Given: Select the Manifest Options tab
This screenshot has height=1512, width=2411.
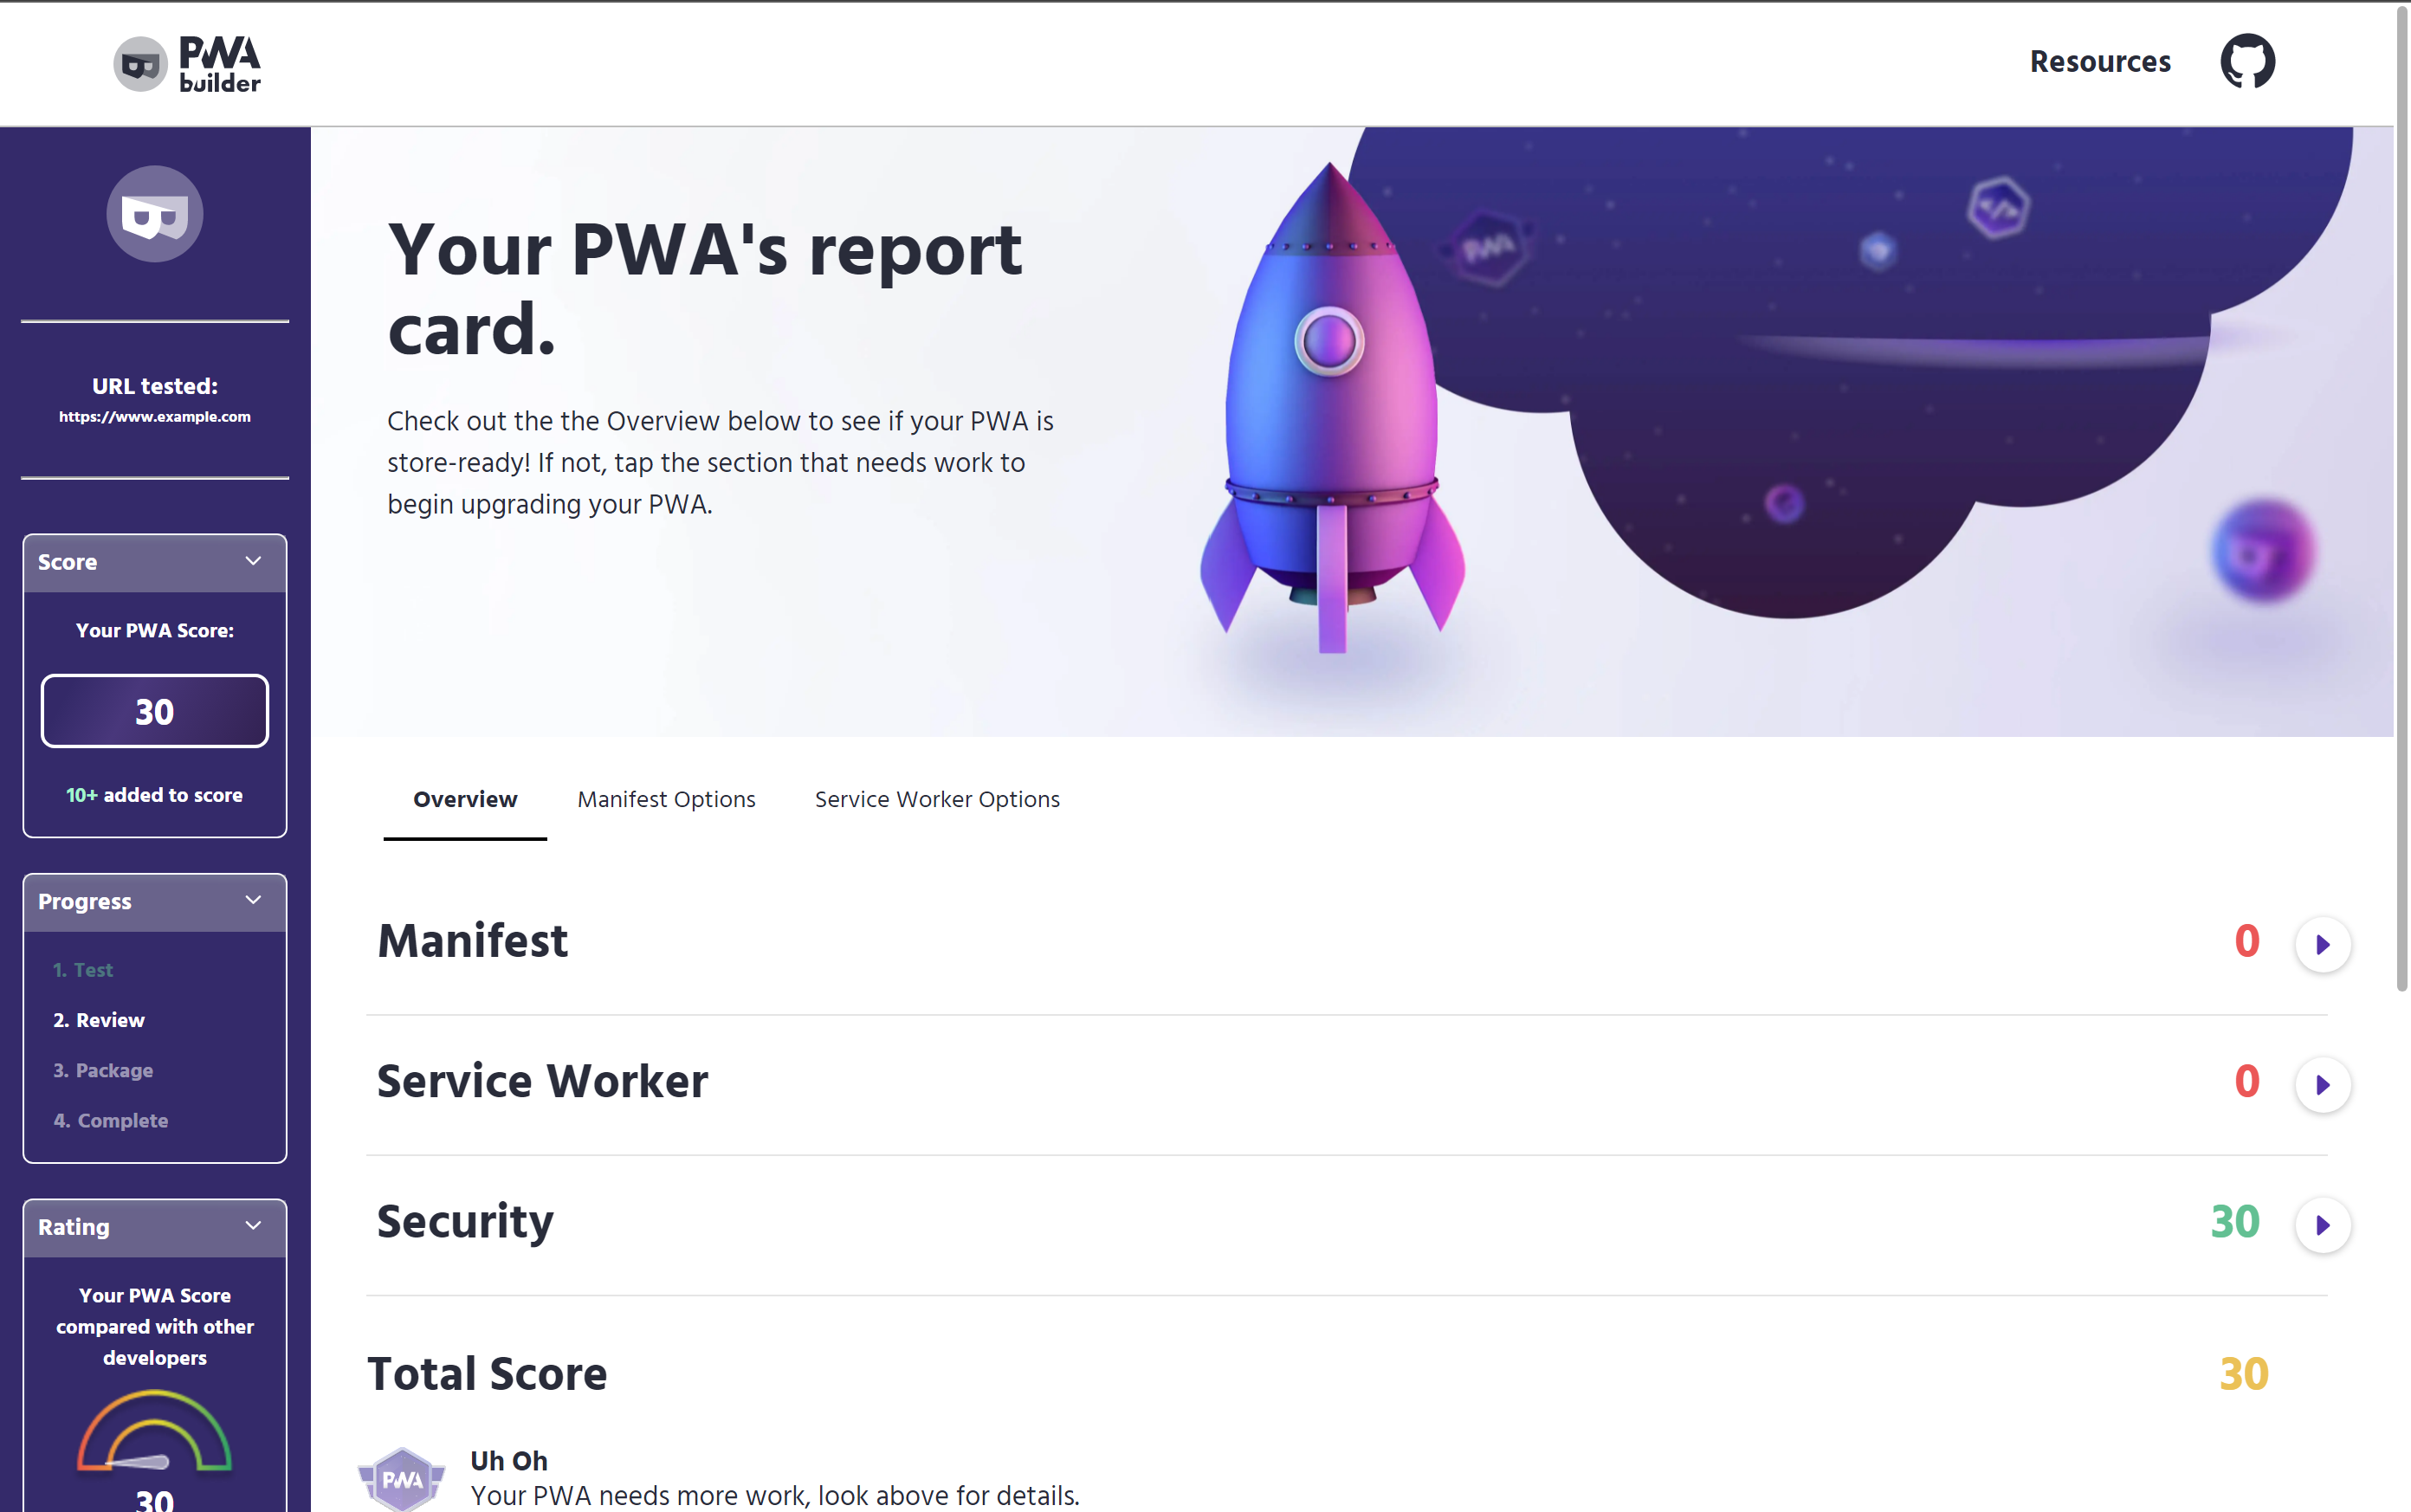Looking at the screenshot, I should coord(665,799).
